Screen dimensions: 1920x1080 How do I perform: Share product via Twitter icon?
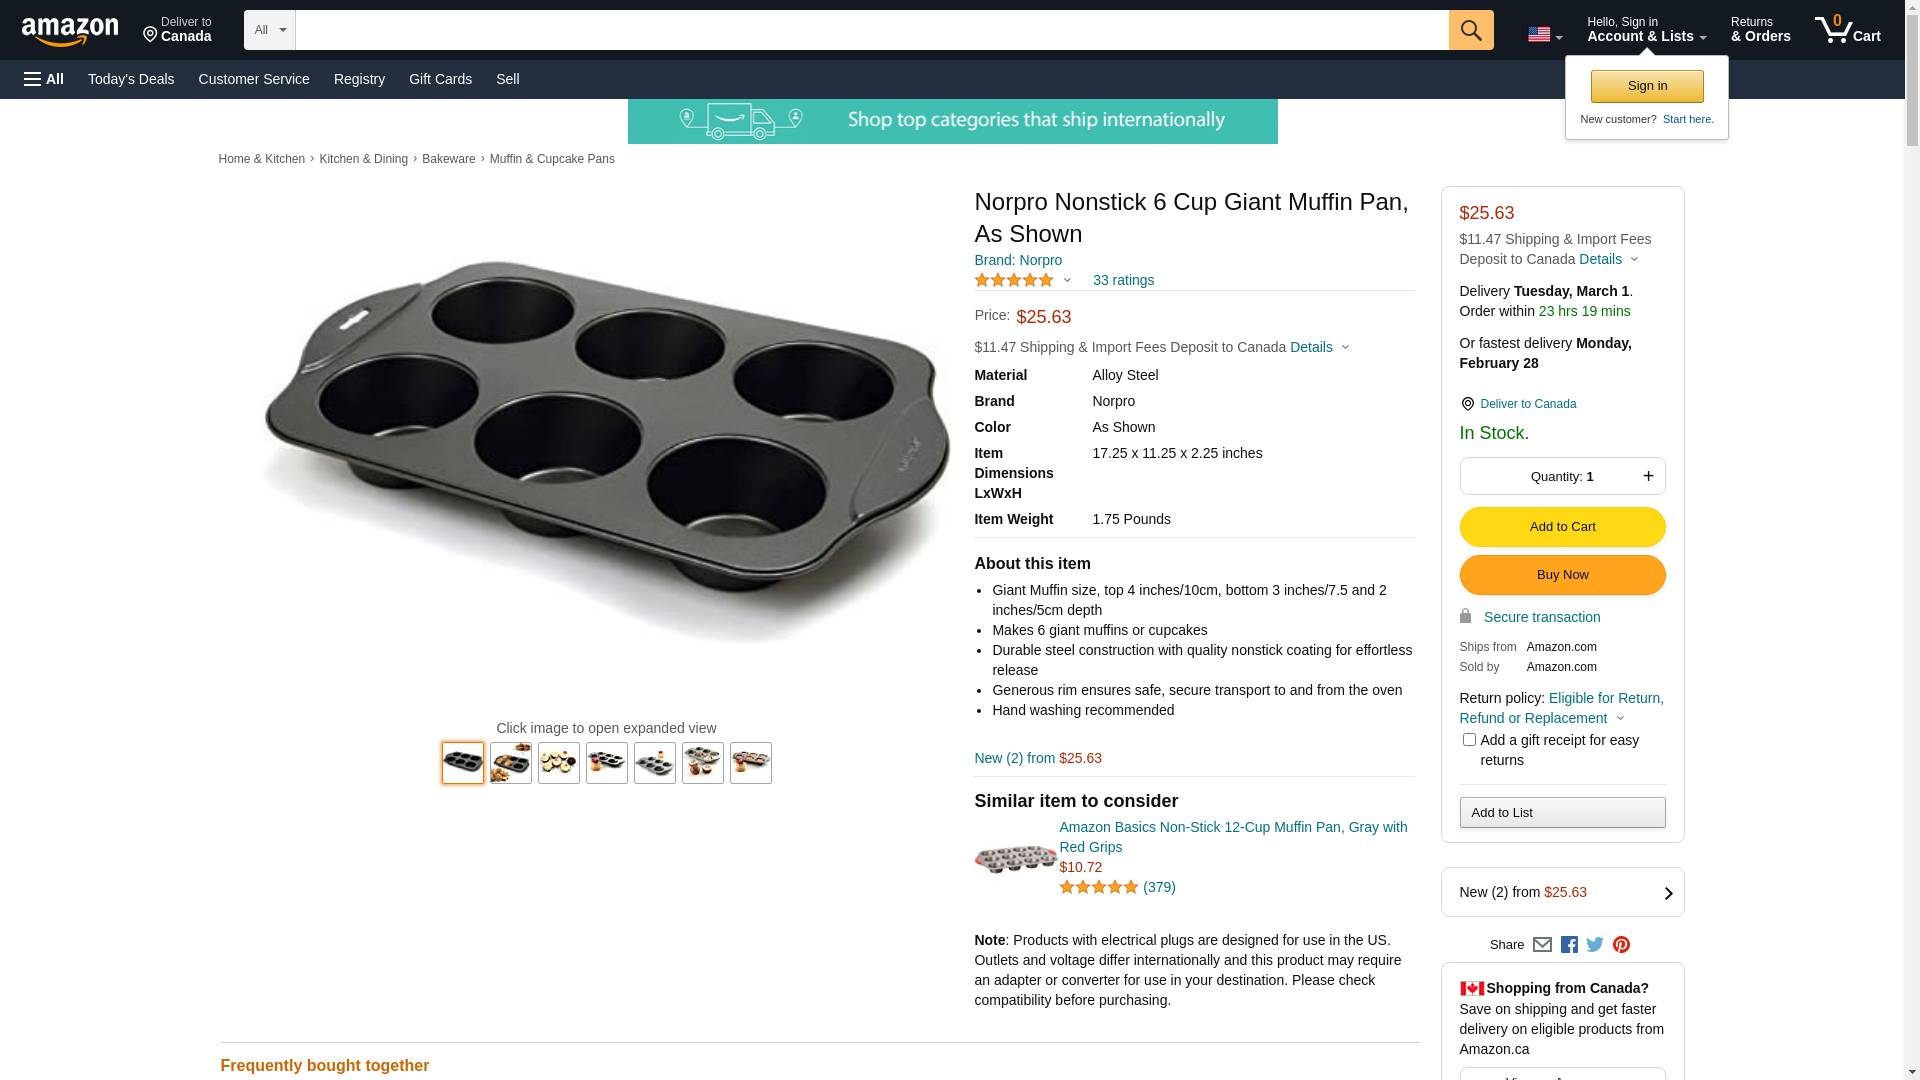pos(1595,945)
